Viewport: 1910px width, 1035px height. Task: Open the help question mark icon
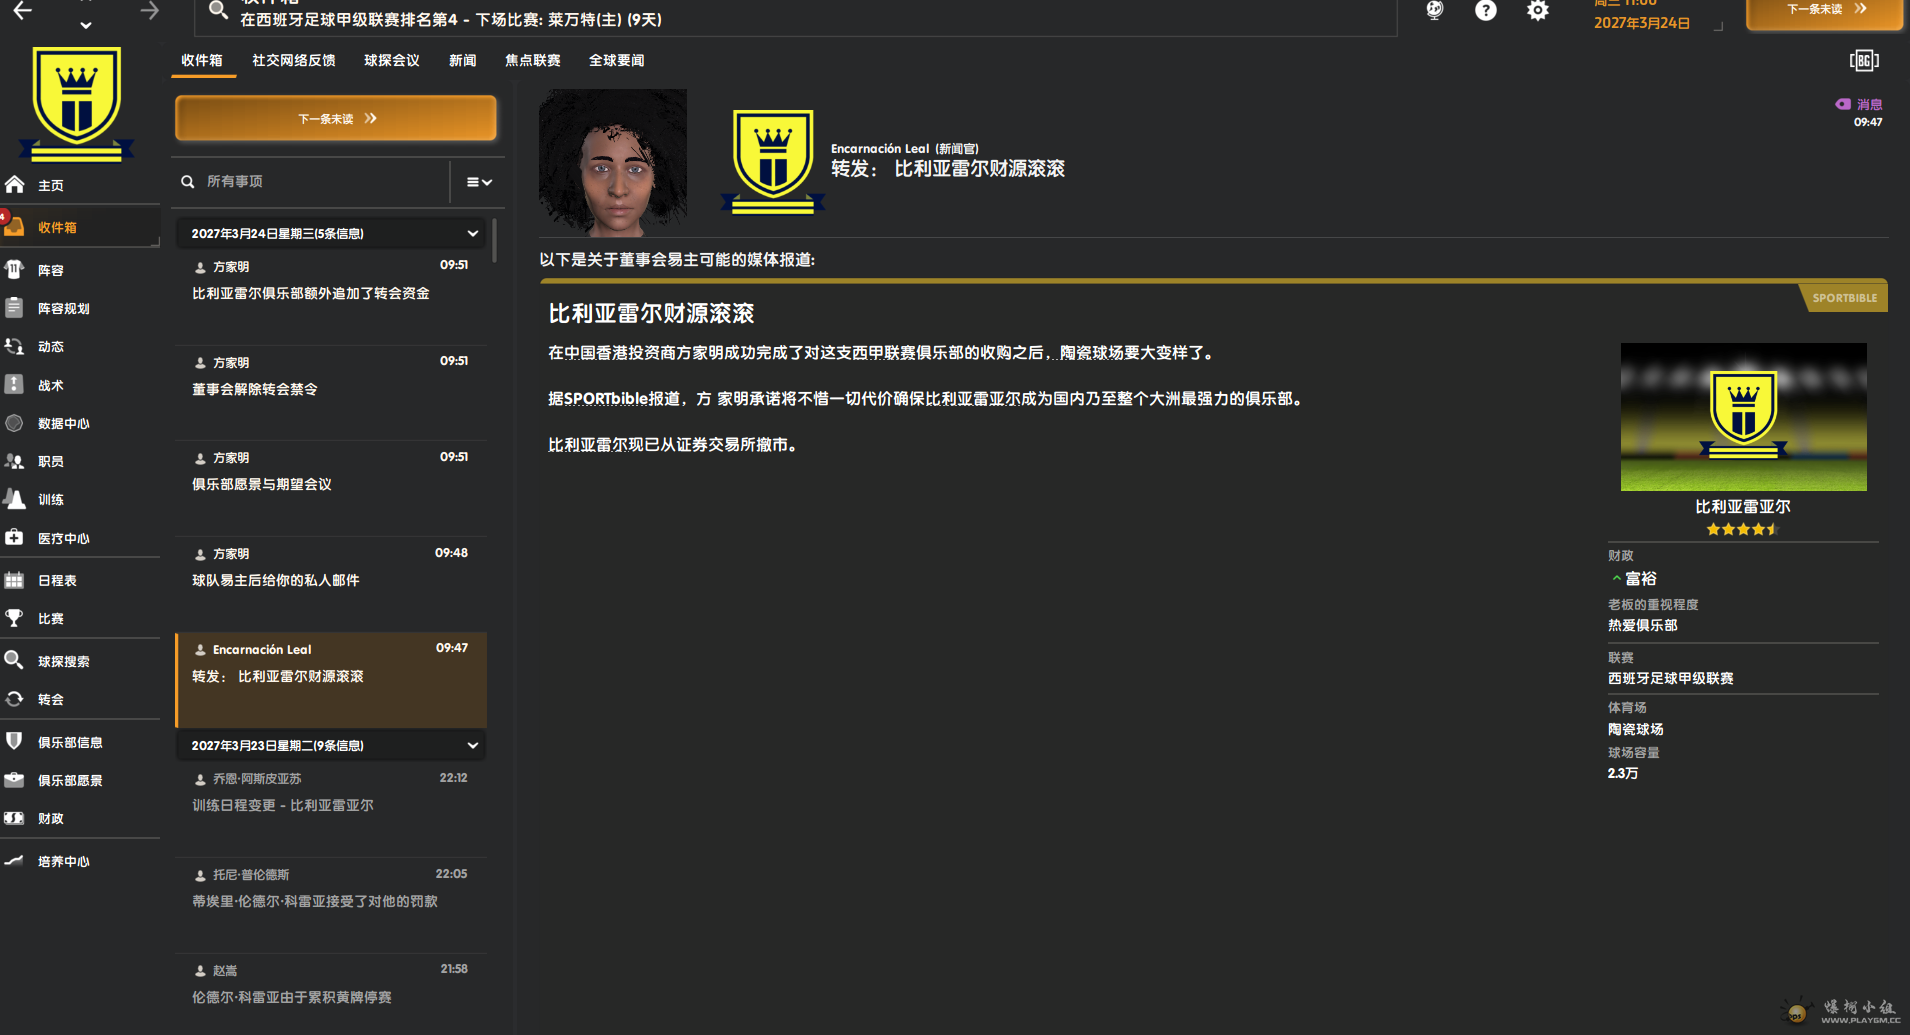(1486, 11)
